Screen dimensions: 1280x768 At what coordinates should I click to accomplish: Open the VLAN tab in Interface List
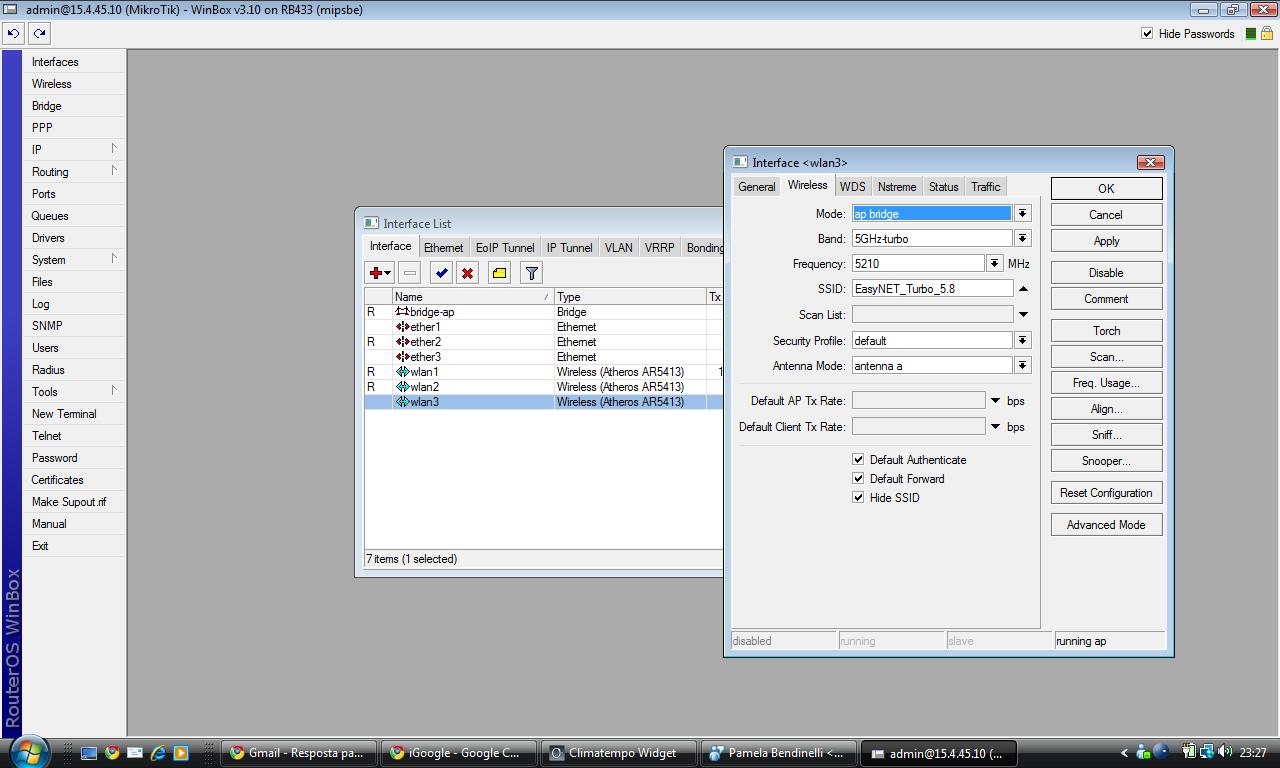pos(618,248)
